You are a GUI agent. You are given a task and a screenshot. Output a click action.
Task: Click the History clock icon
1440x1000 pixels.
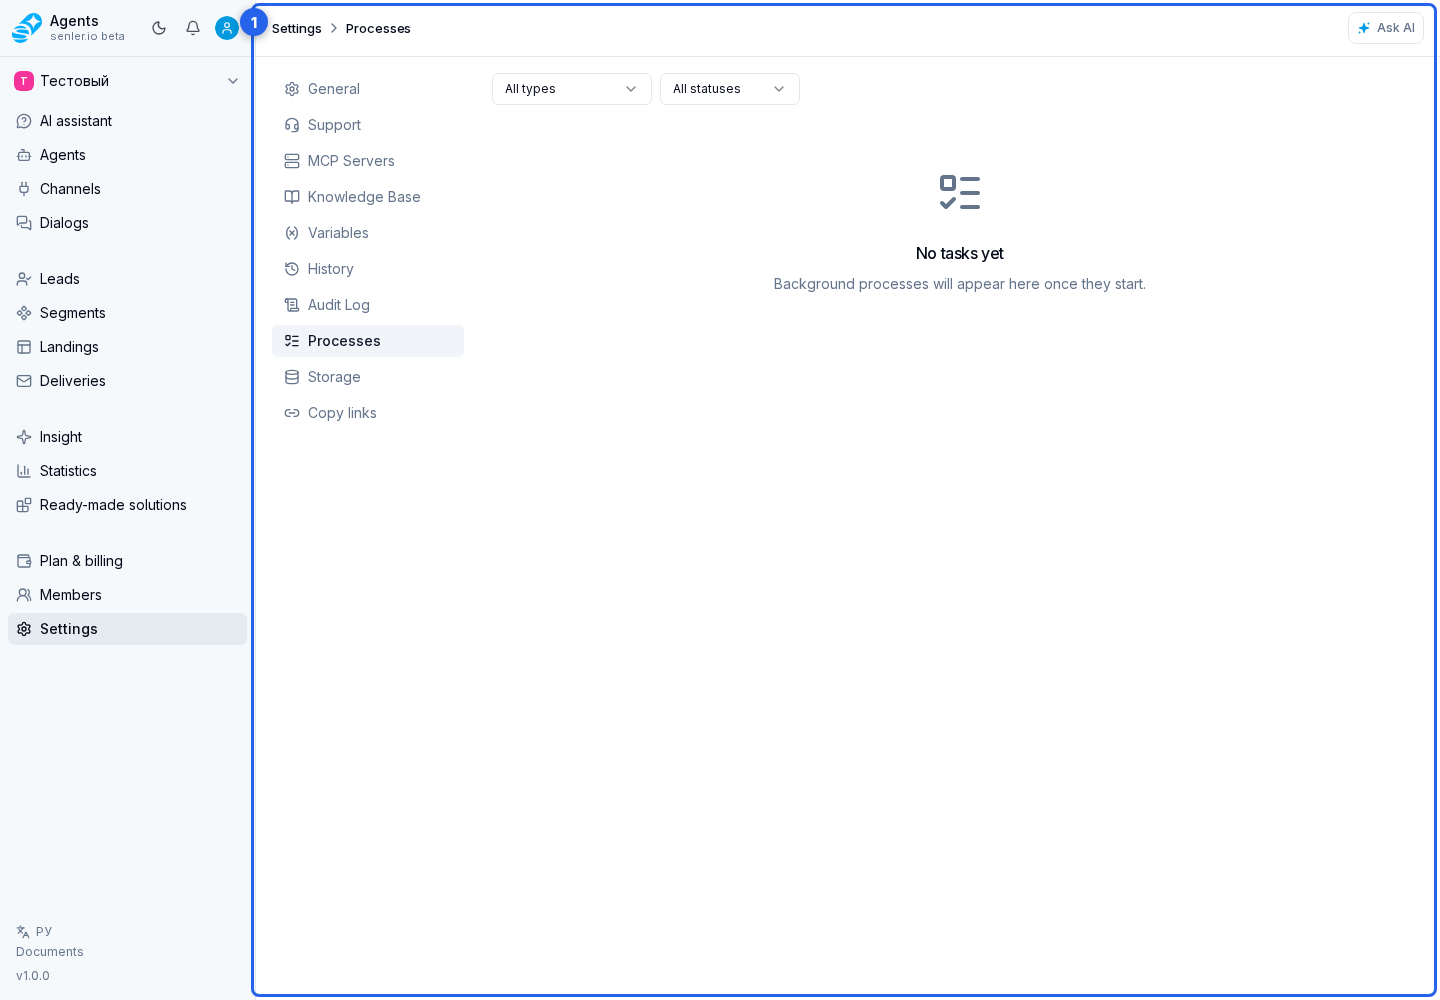[292, 269]
